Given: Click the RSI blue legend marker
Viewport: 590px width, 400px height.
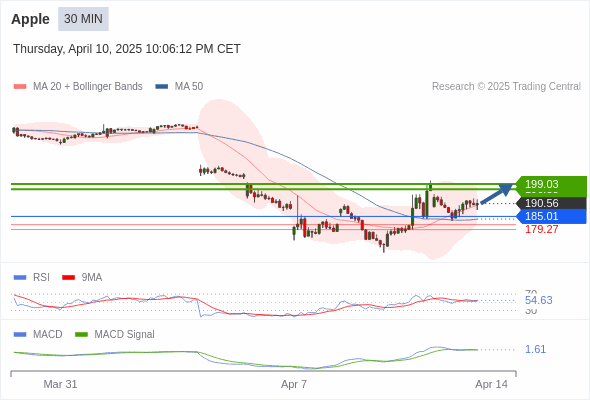Looking at the screenshot, I should [x=20, y=278].
